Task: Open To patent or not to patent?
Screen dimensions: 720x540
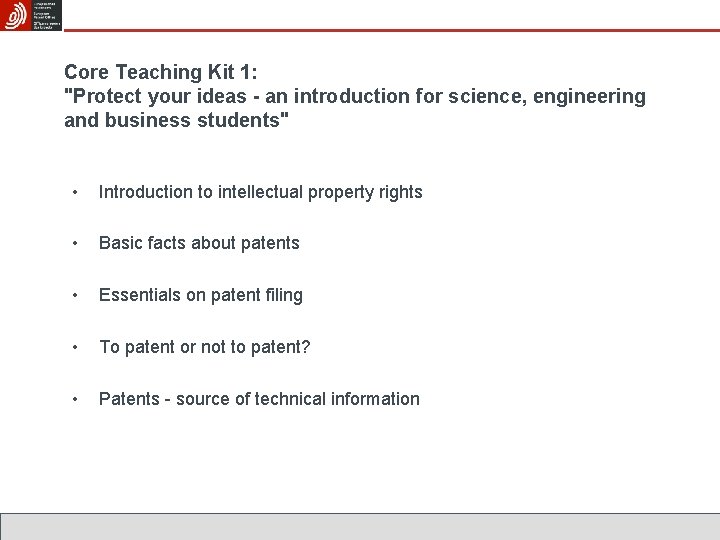Action: click(x=205, y=347)
